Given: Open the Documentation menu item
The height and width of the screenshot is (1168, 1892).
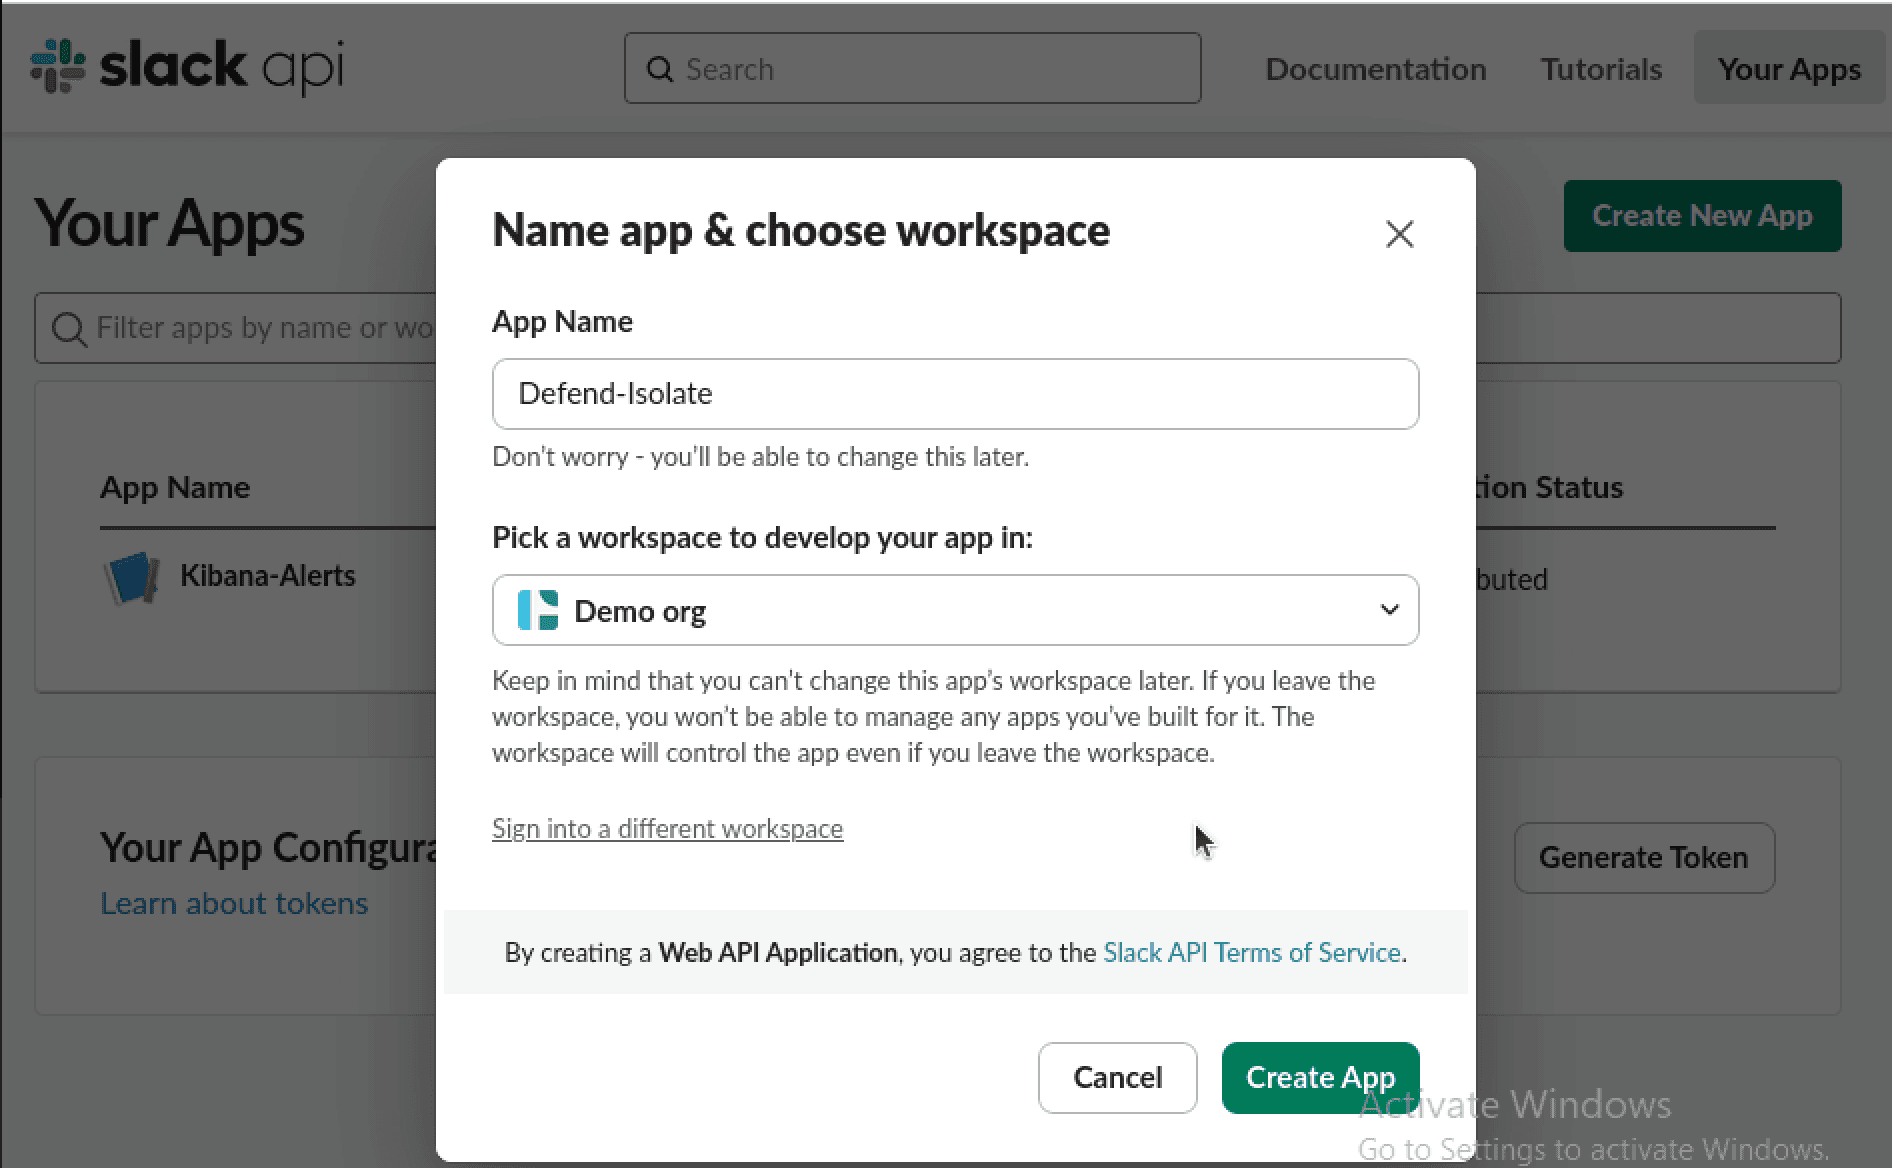Looking at the screenshot, I should 1375,69.
